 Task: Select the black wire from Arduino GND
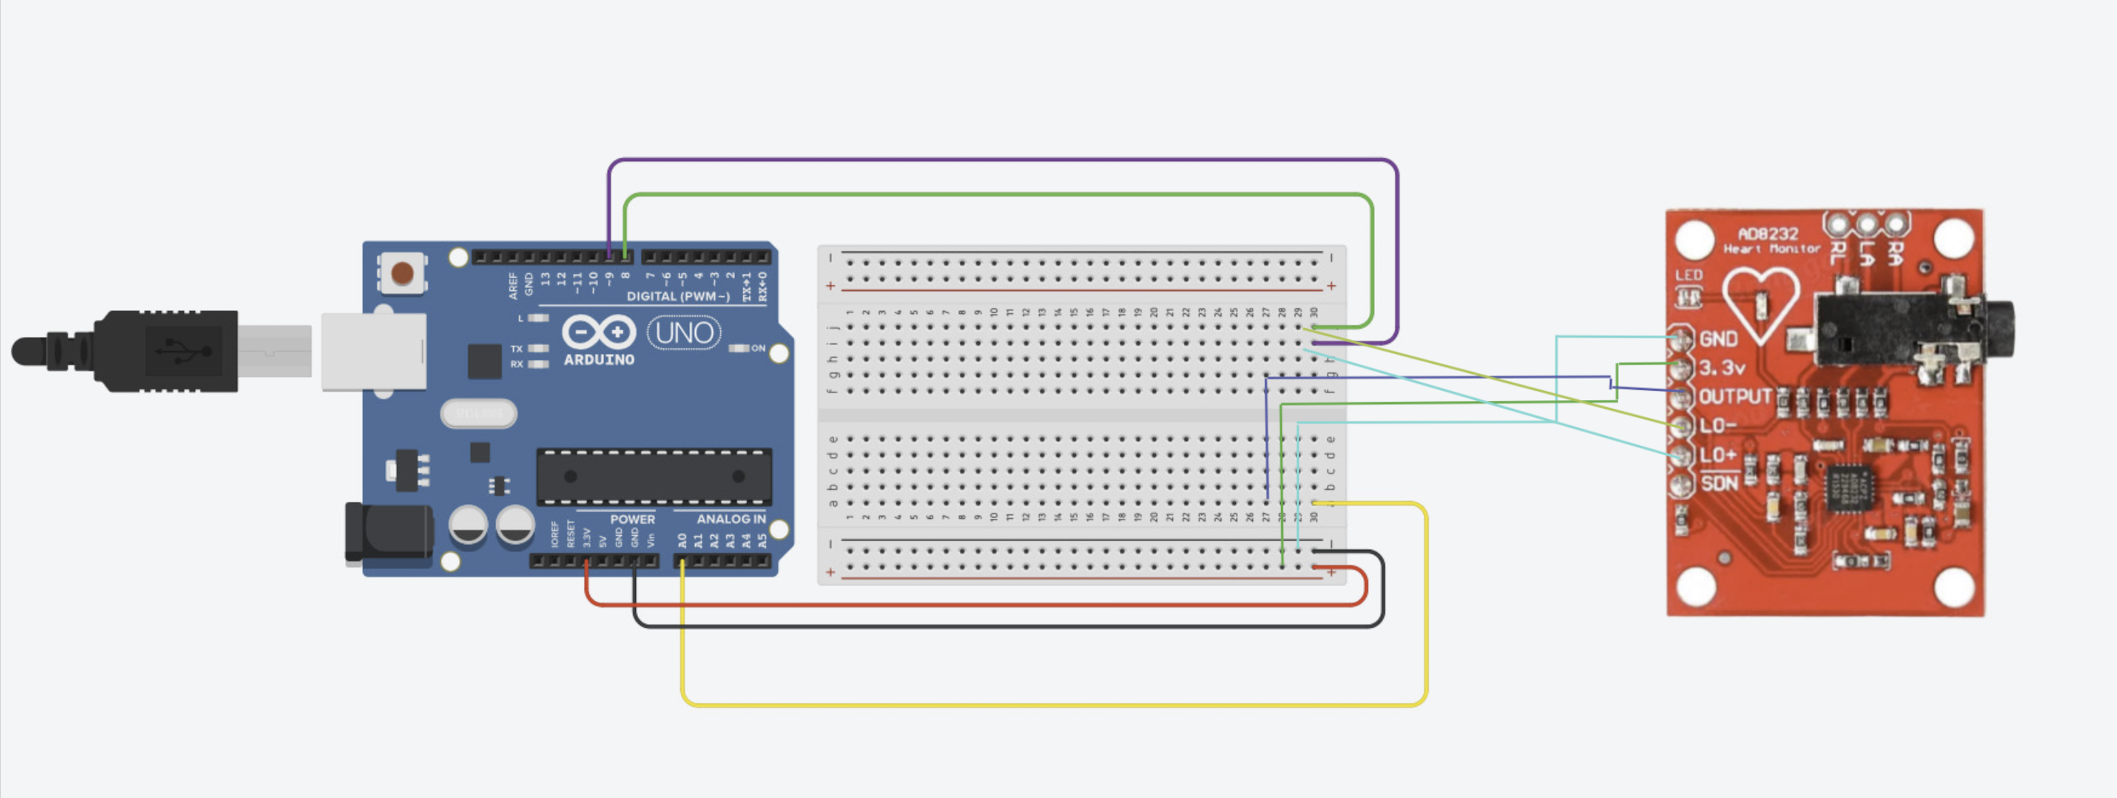(1008, 626)
